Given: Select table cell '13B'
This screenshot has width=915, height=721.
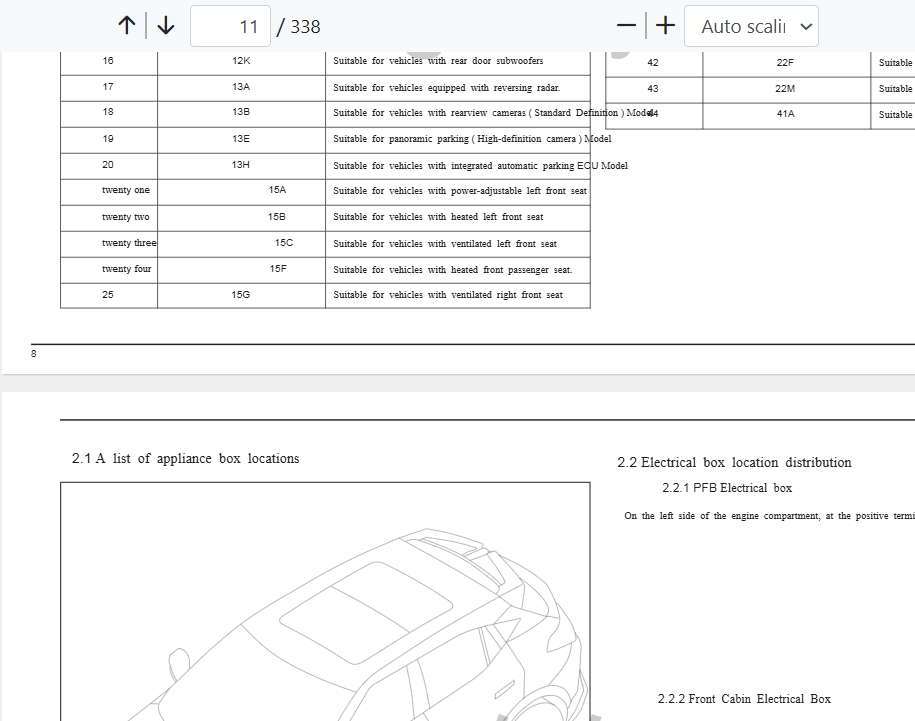Looking at the screenshot, I should pos(241,112).
